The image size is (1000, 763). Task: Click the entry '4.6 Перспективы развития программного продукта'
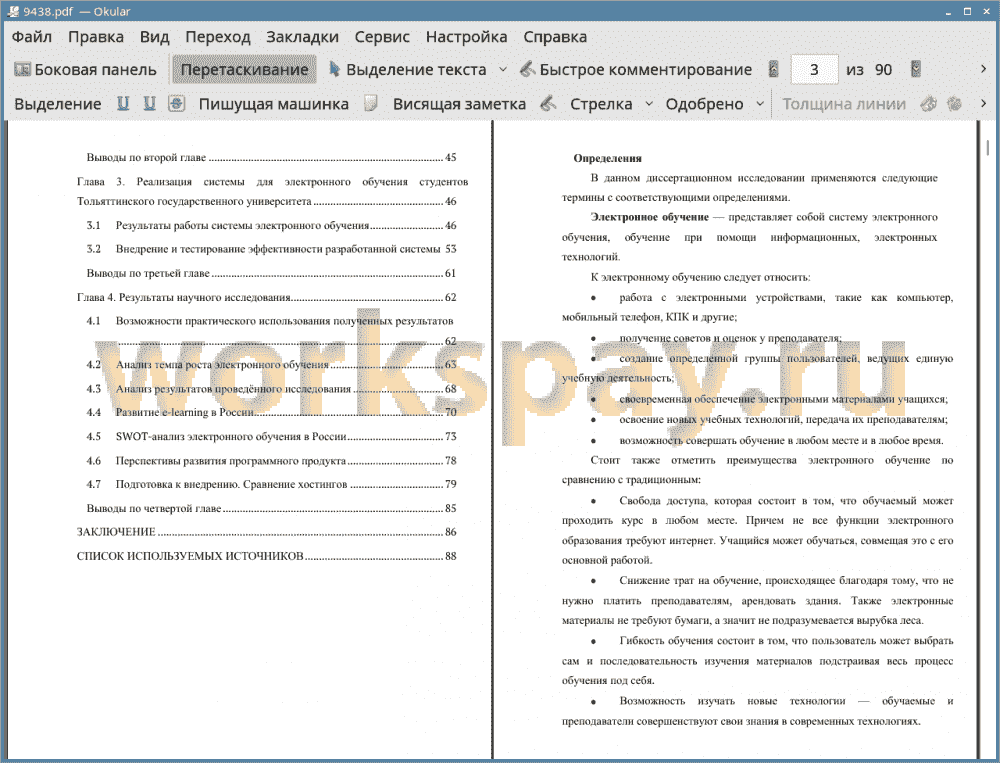(272, 461)
